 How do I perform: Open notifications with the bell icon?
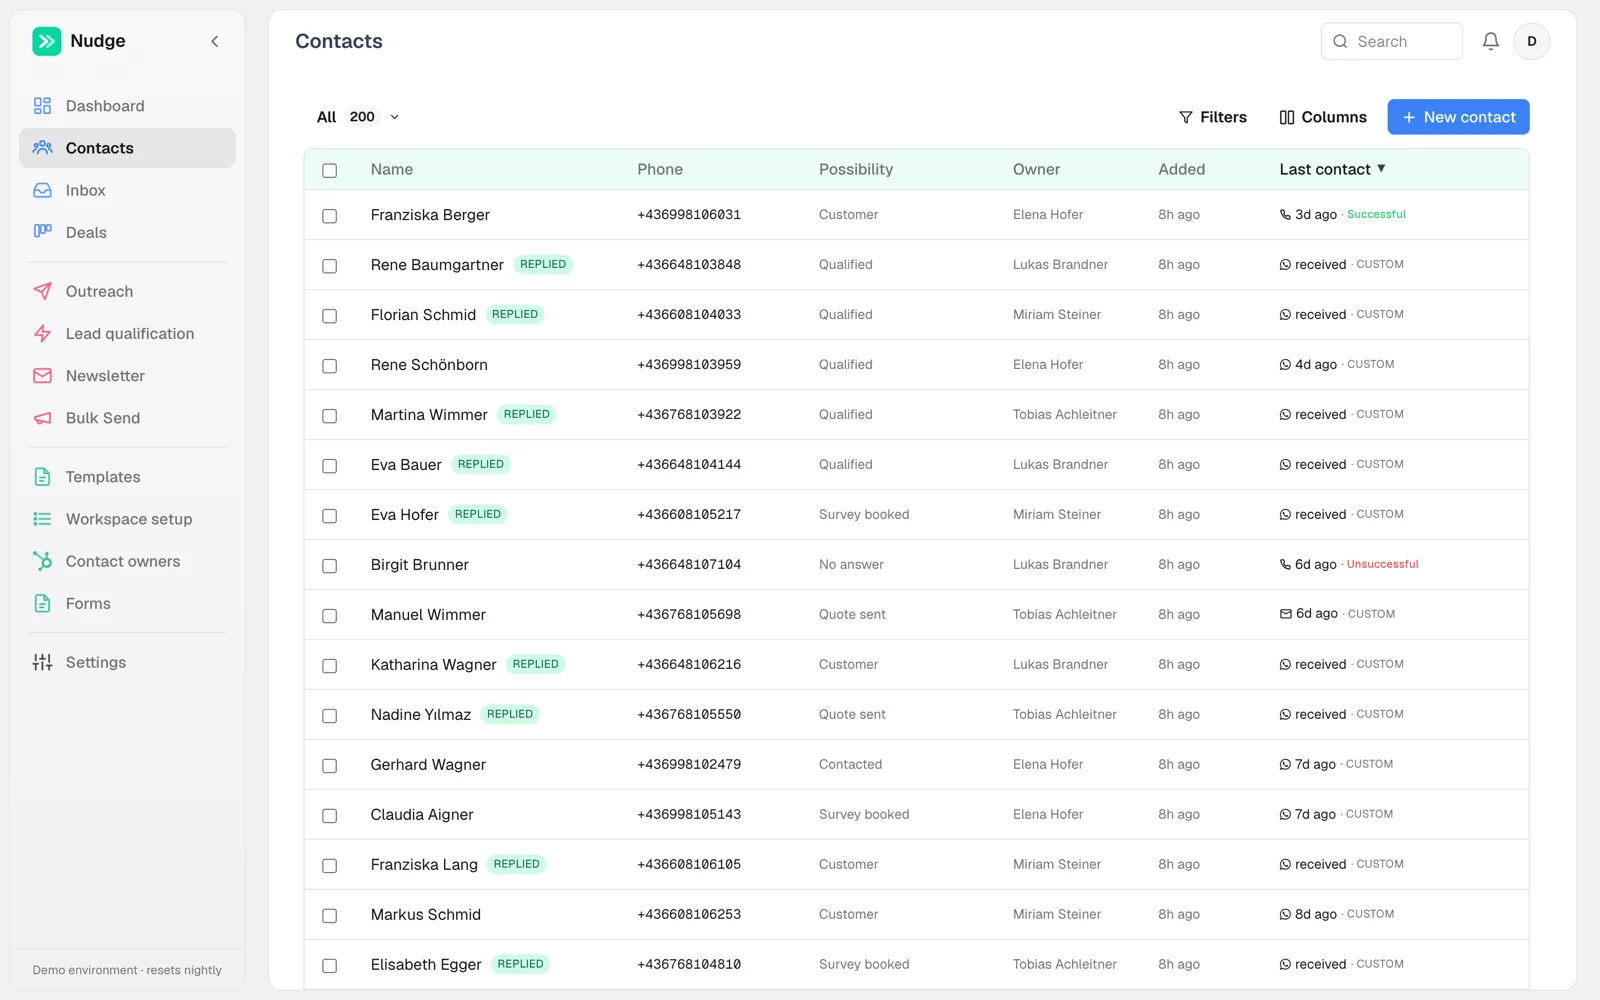[x=1490, y=41]
